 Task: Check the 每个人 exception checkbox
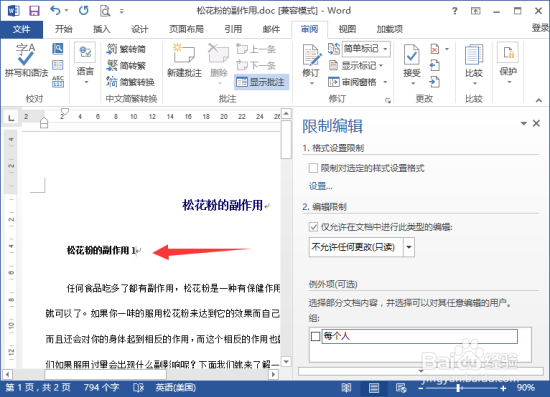(x=315, y=336)
